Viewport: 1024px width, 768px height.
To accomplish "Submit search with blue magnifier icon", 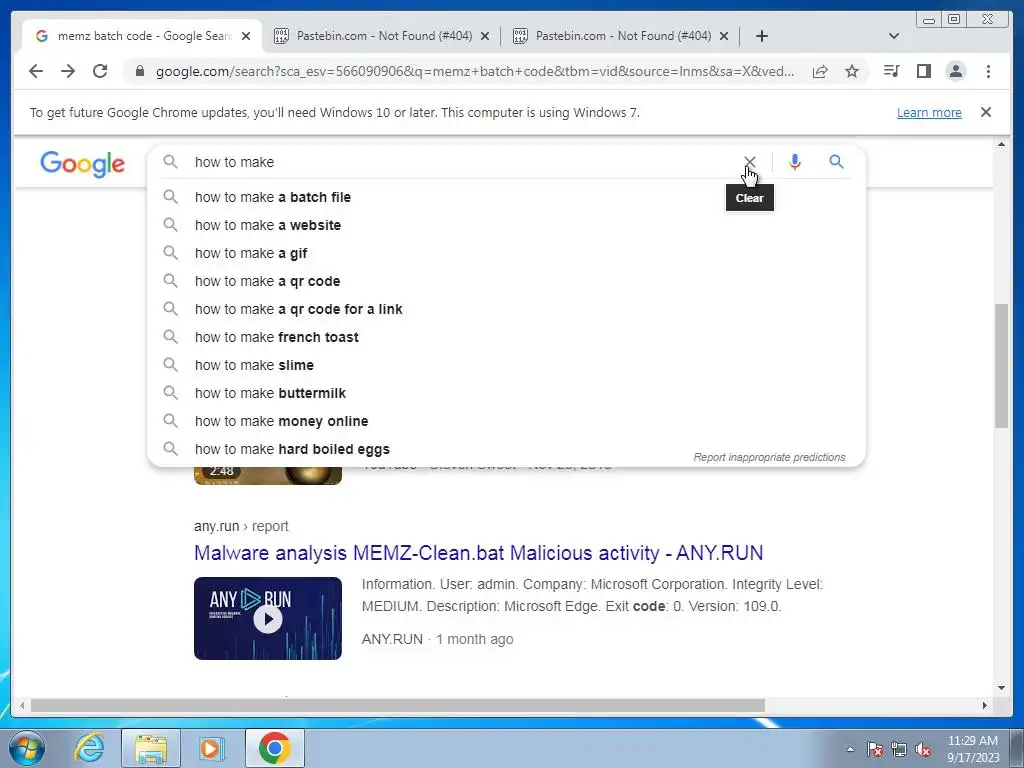I will [837, 162].
